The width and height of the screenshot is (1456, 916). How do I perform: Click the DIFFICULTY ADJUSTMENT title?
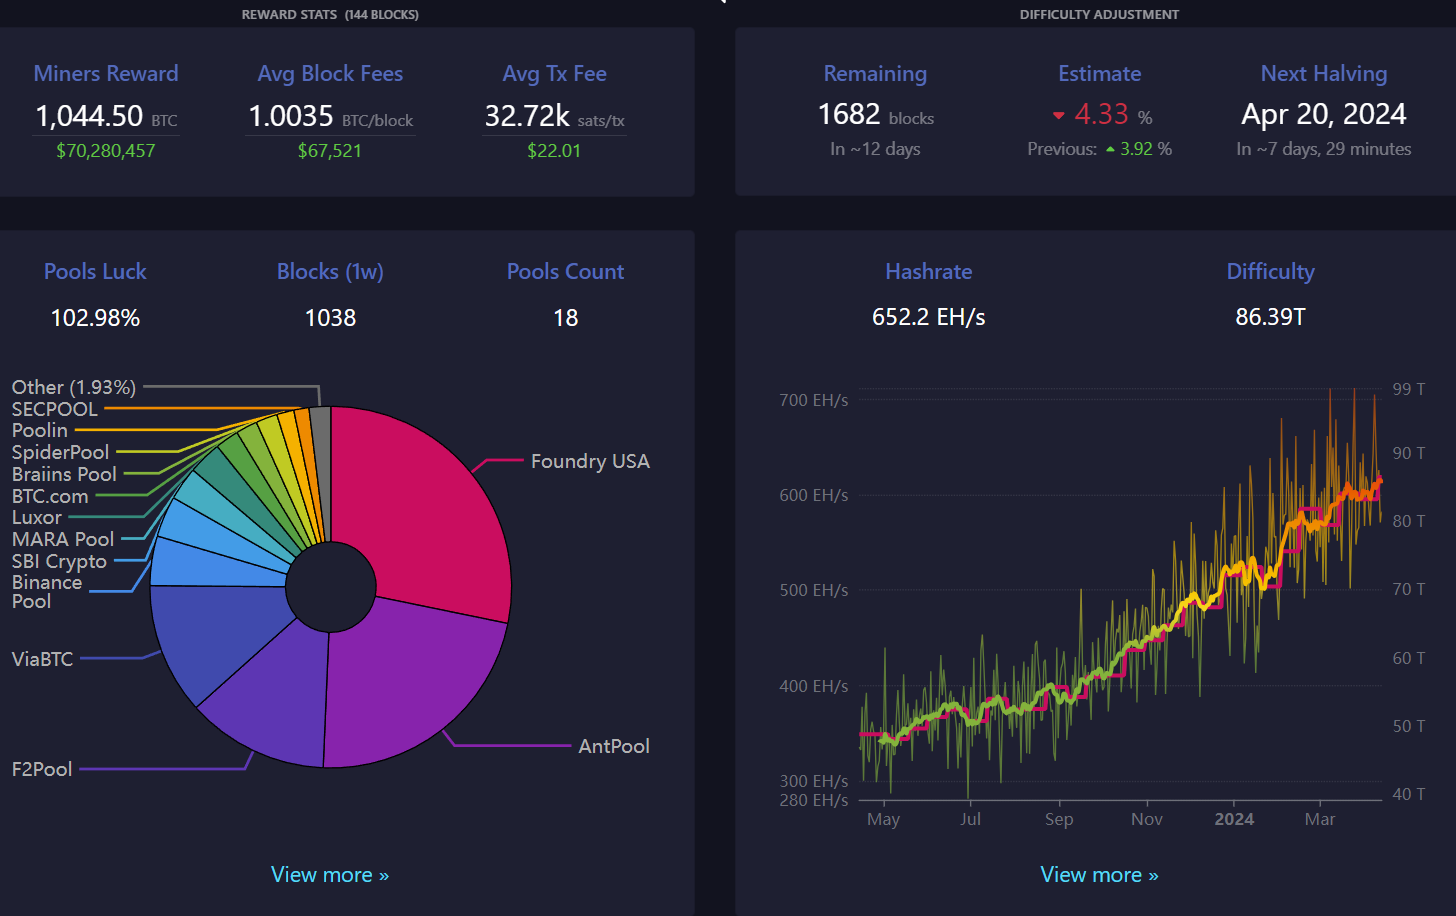[1099, 15]
